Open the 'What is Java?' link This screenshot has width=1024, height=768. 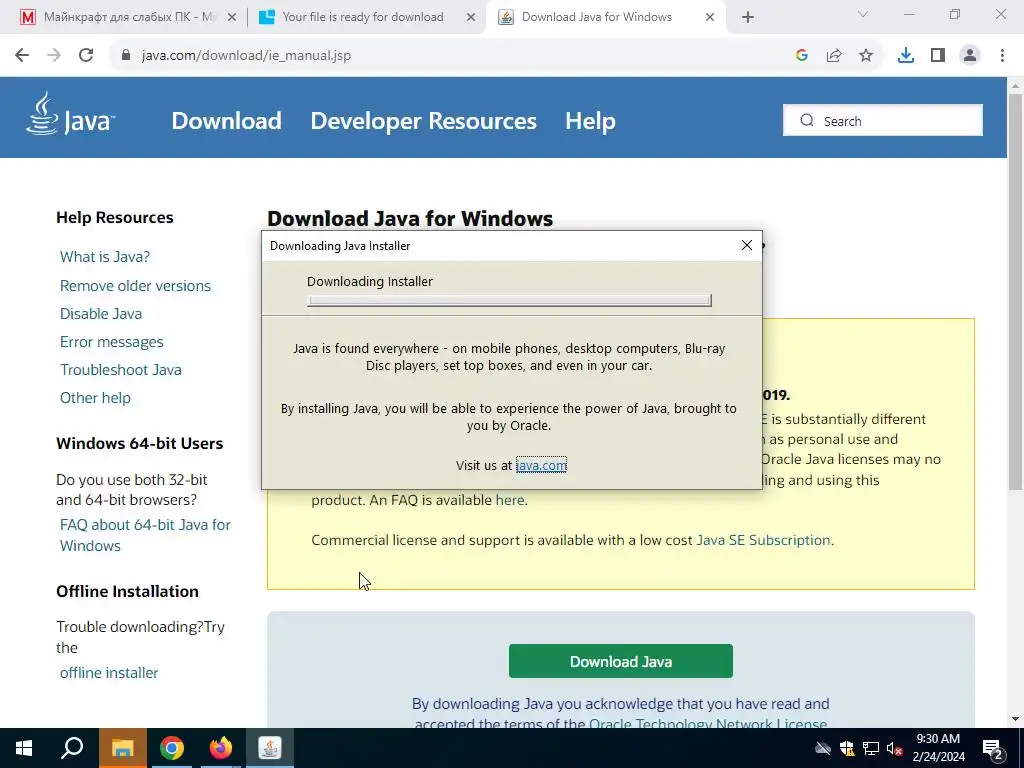(x=105, y=257)
